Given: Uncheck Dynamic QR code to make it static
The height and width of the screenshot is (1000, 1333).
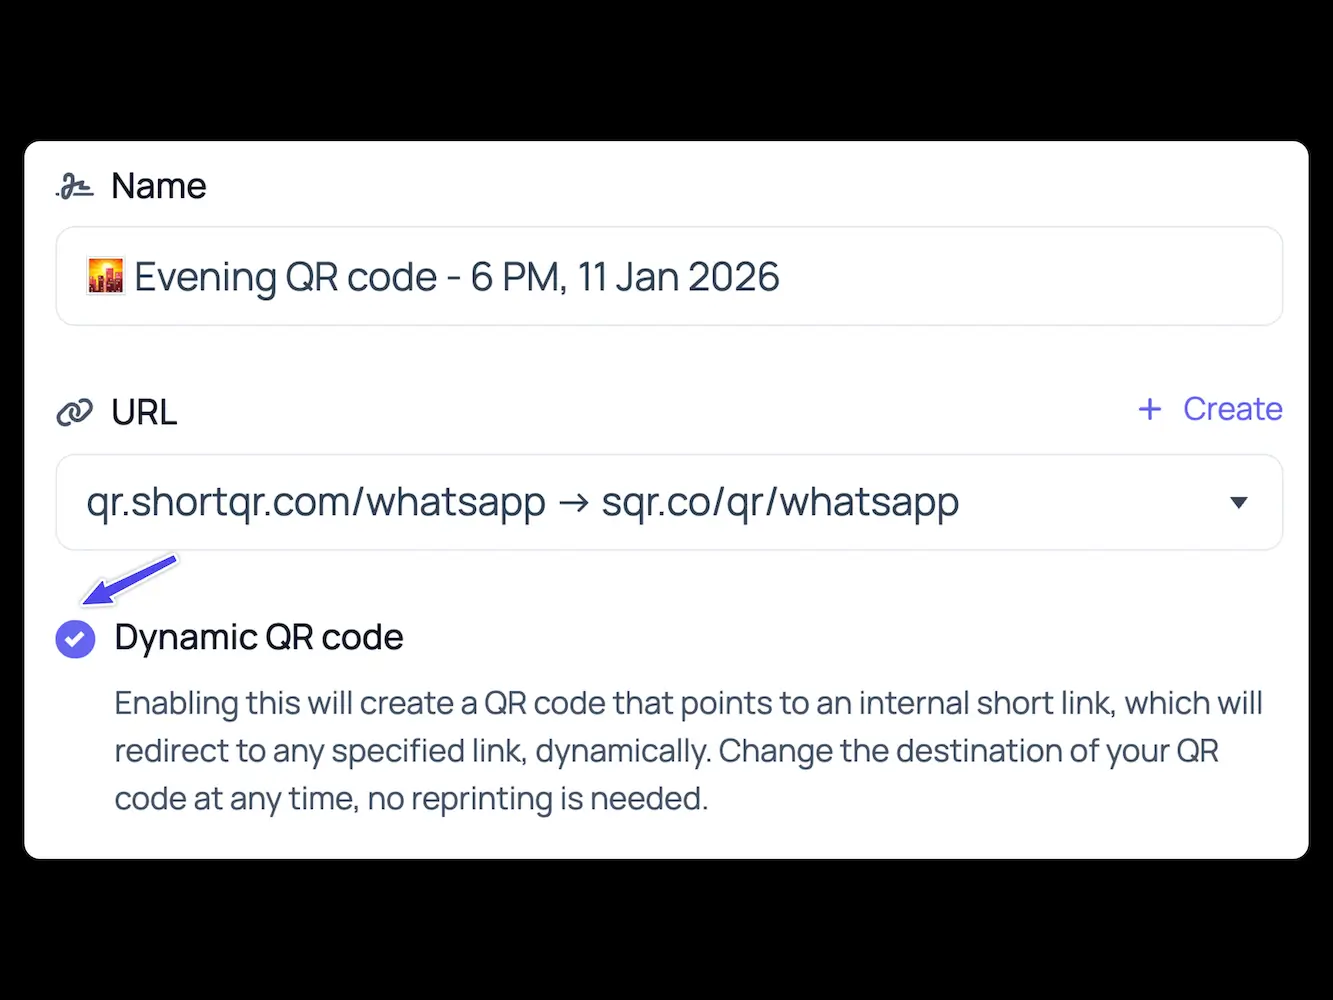Looking at the screenshot, I should pyautogui.click(x=75, y=638).
